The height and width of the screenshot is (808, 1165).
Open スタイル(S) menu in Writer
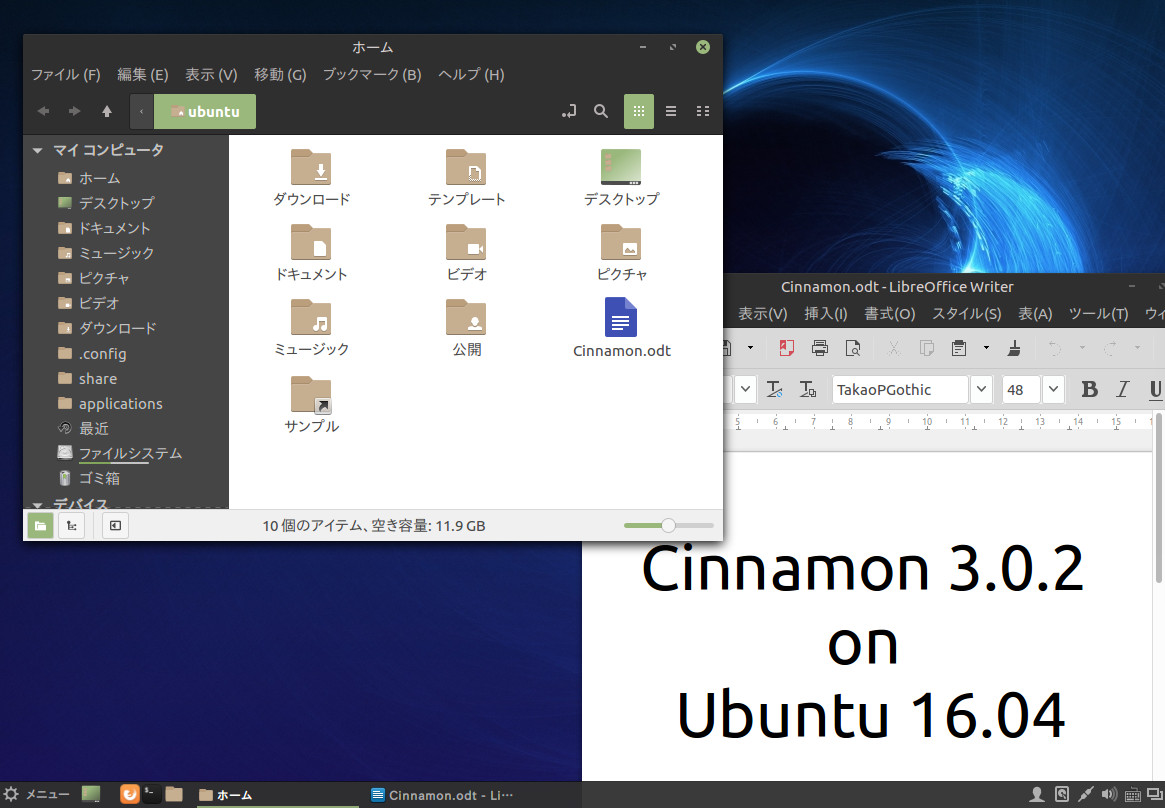pyautogui.click(x=967, y=313)
